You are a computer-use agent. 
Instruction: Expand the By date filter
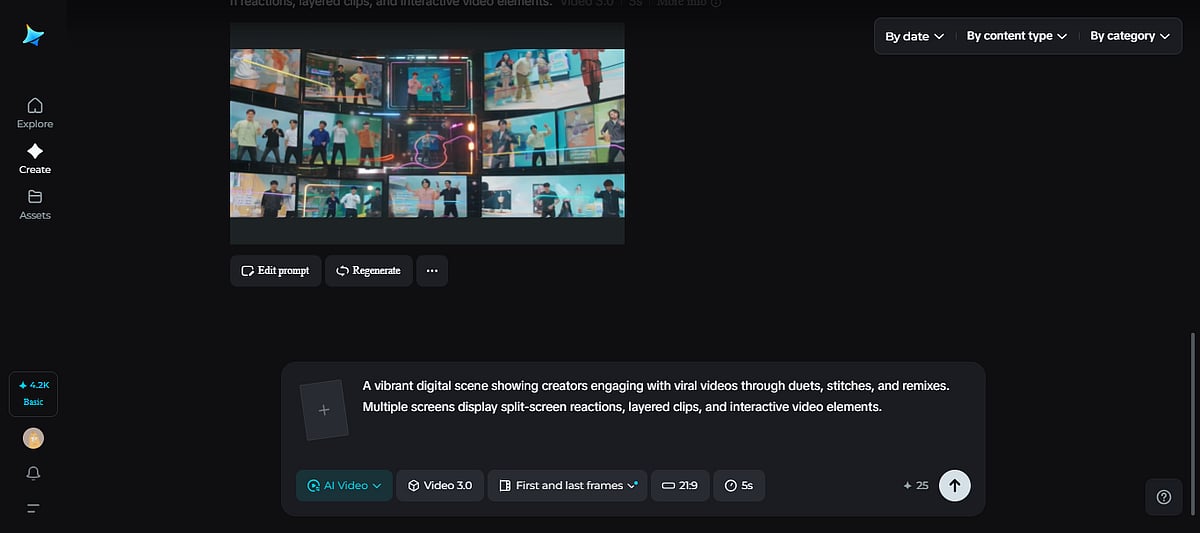(x=914, y=36)
